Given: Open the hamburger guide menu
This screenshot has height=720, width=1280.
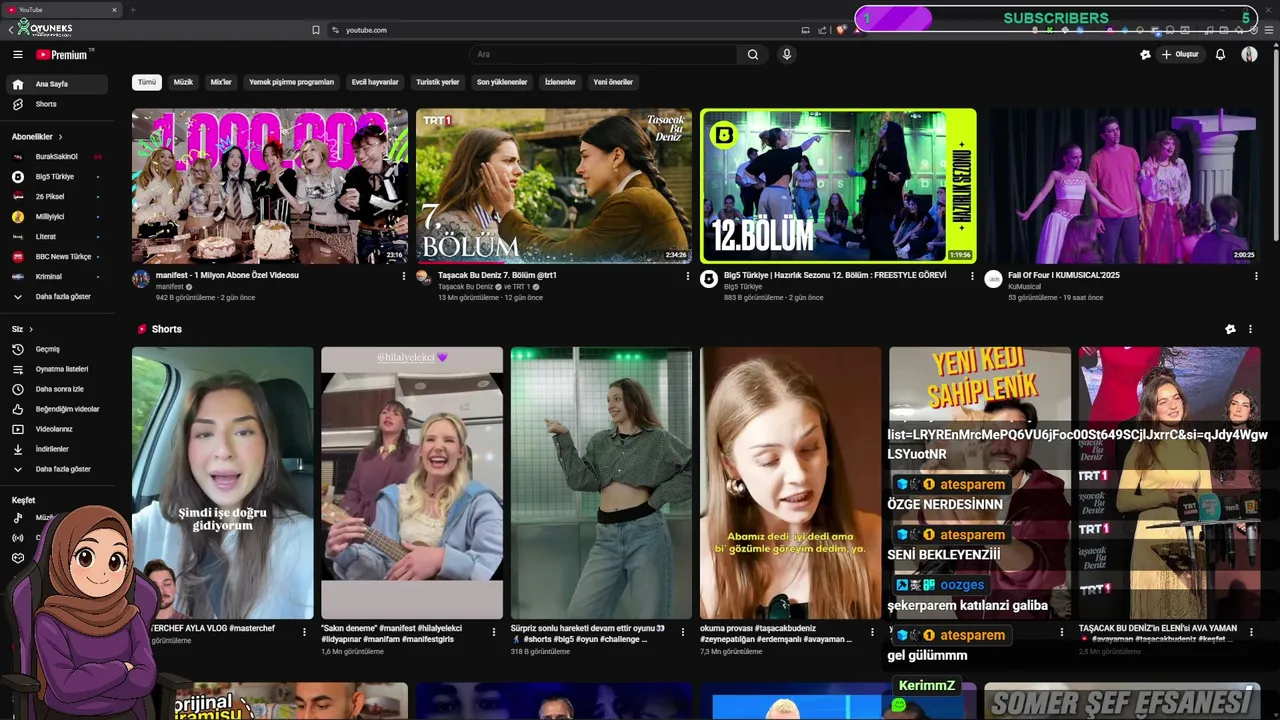Looking at the screenshot, I should pyautogui.click(x=17, y=55).
